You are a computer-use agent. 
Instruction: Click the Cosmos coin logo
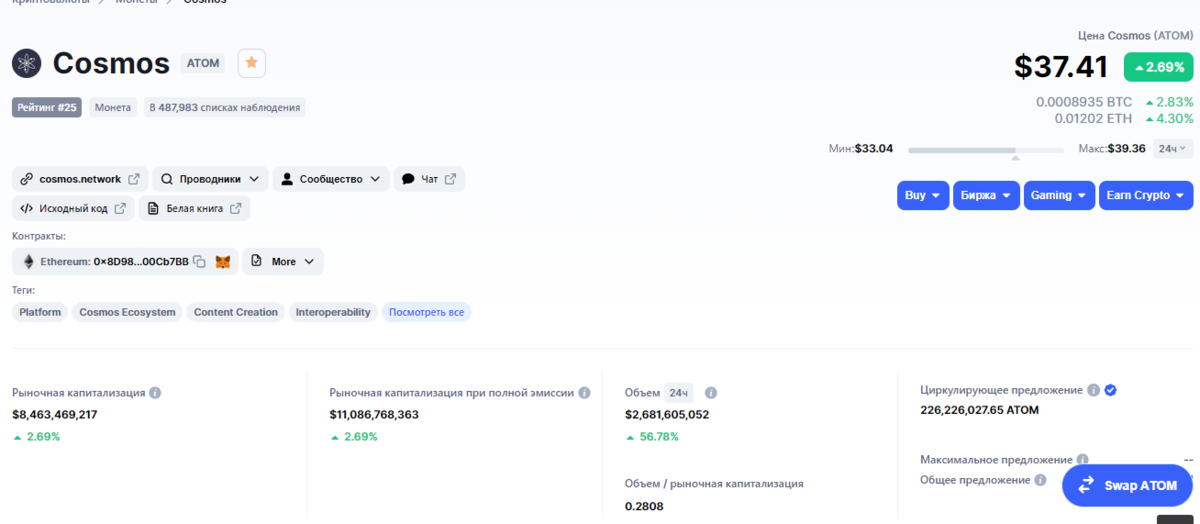[26, 63]
